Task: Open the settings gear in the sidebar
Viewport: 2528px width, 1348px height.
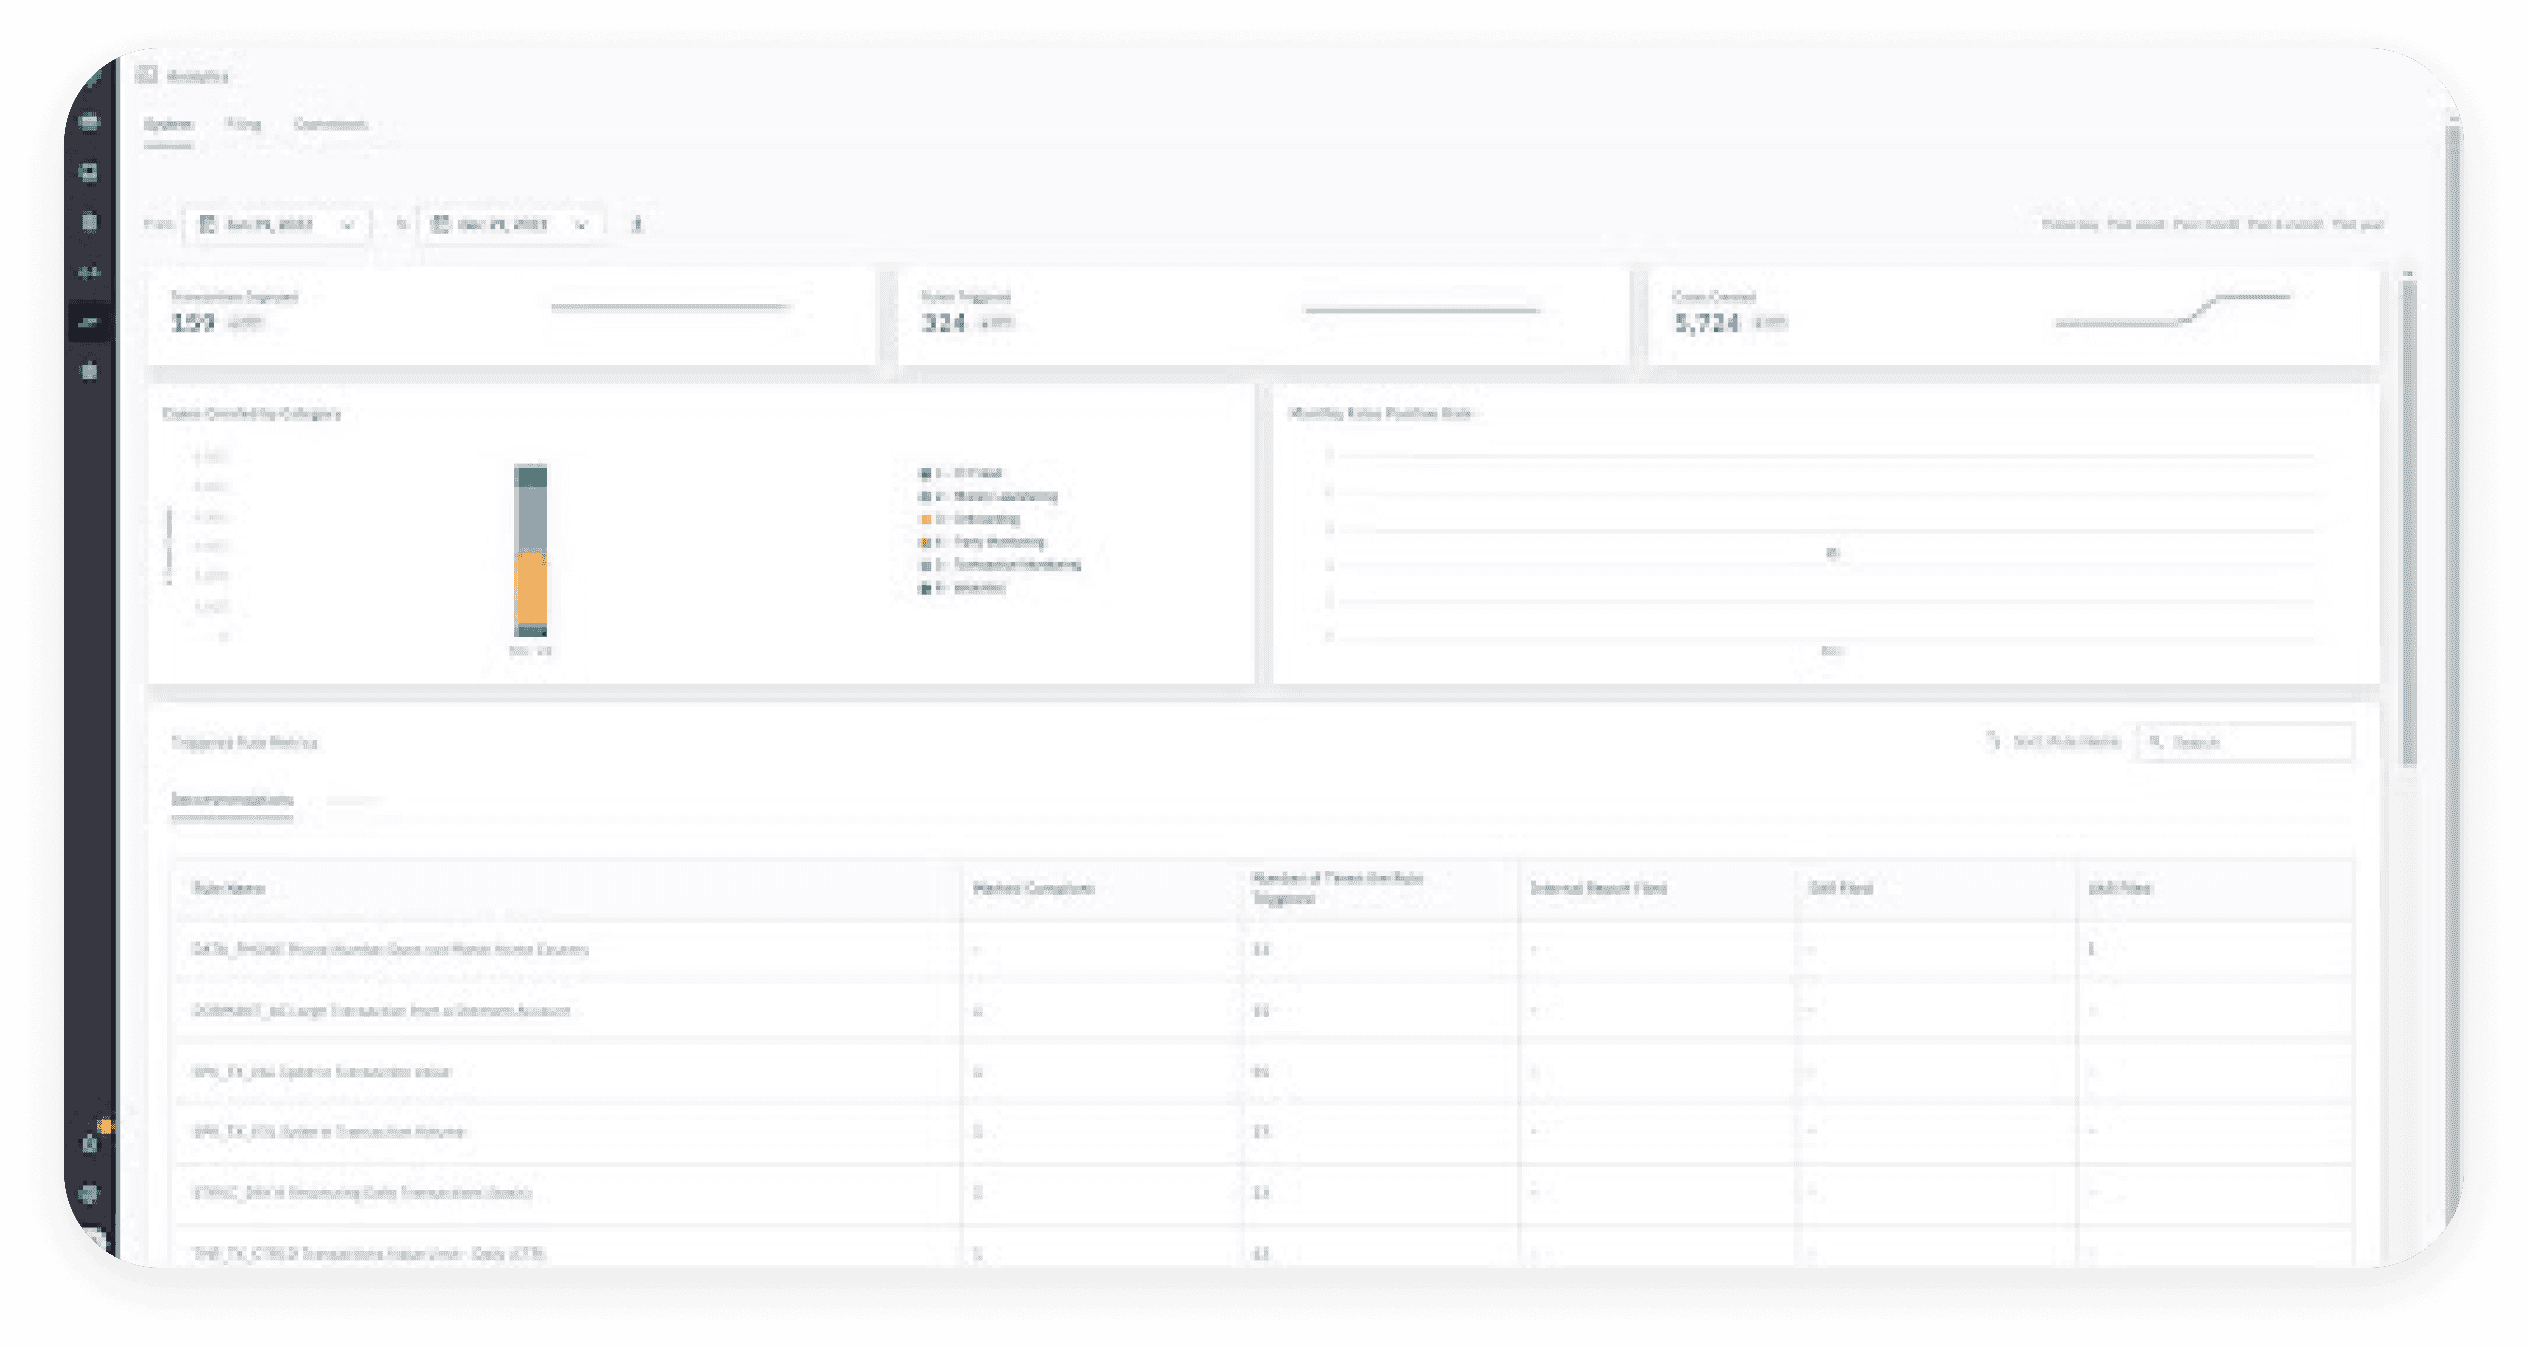Action: coord(89,1193)
